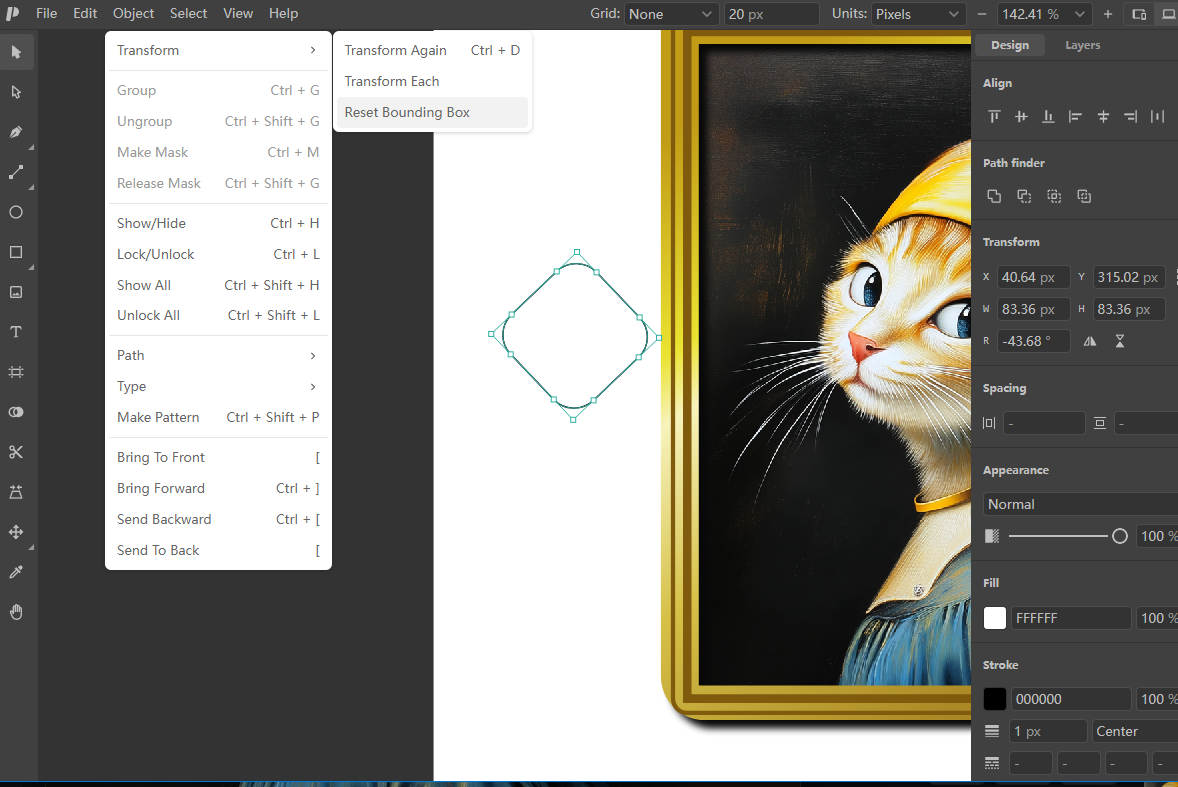The height and width of the screenshot is (787, 1178).
Task: Choose Make Pattern from Object menu
Action: click(218, 417)
